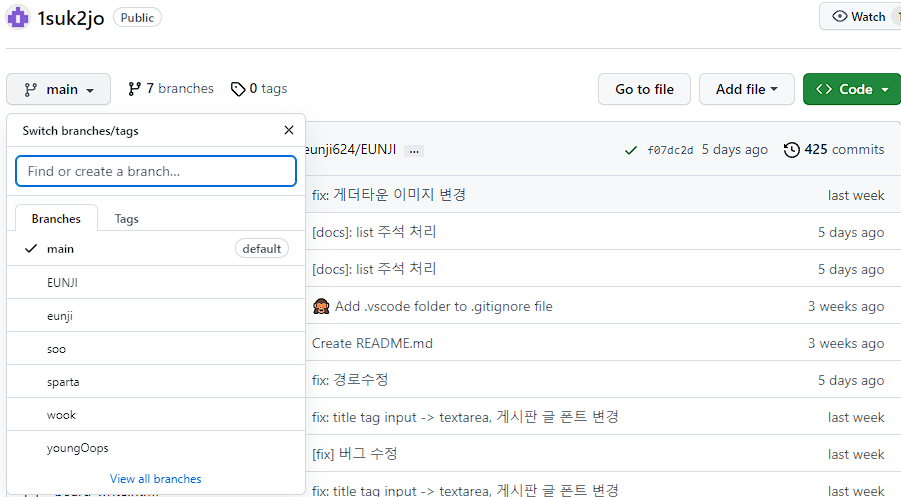Expand the Add file dropdown

pyautogui.click(x=746, y=89)
